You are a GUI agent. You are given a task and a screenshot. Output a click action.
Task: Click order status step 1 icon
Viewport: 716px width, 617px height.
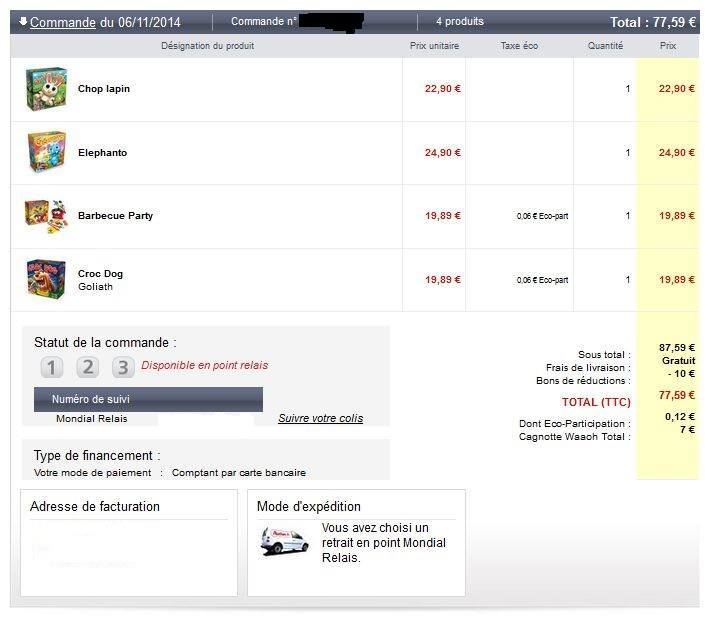tap(52, 367)
